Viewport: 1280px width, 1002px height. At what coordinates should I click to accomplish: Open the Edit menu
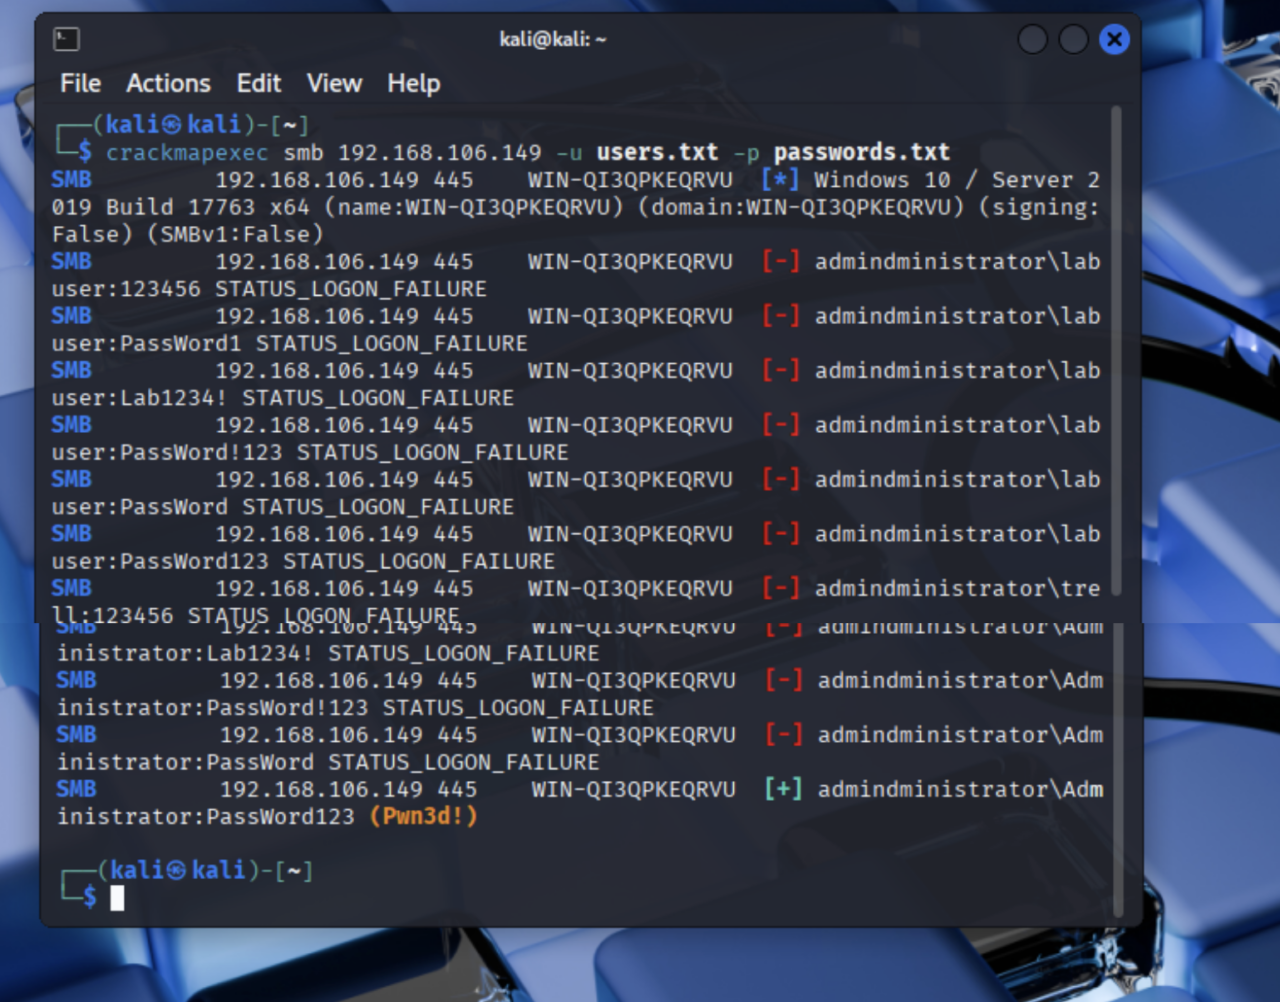259,83
